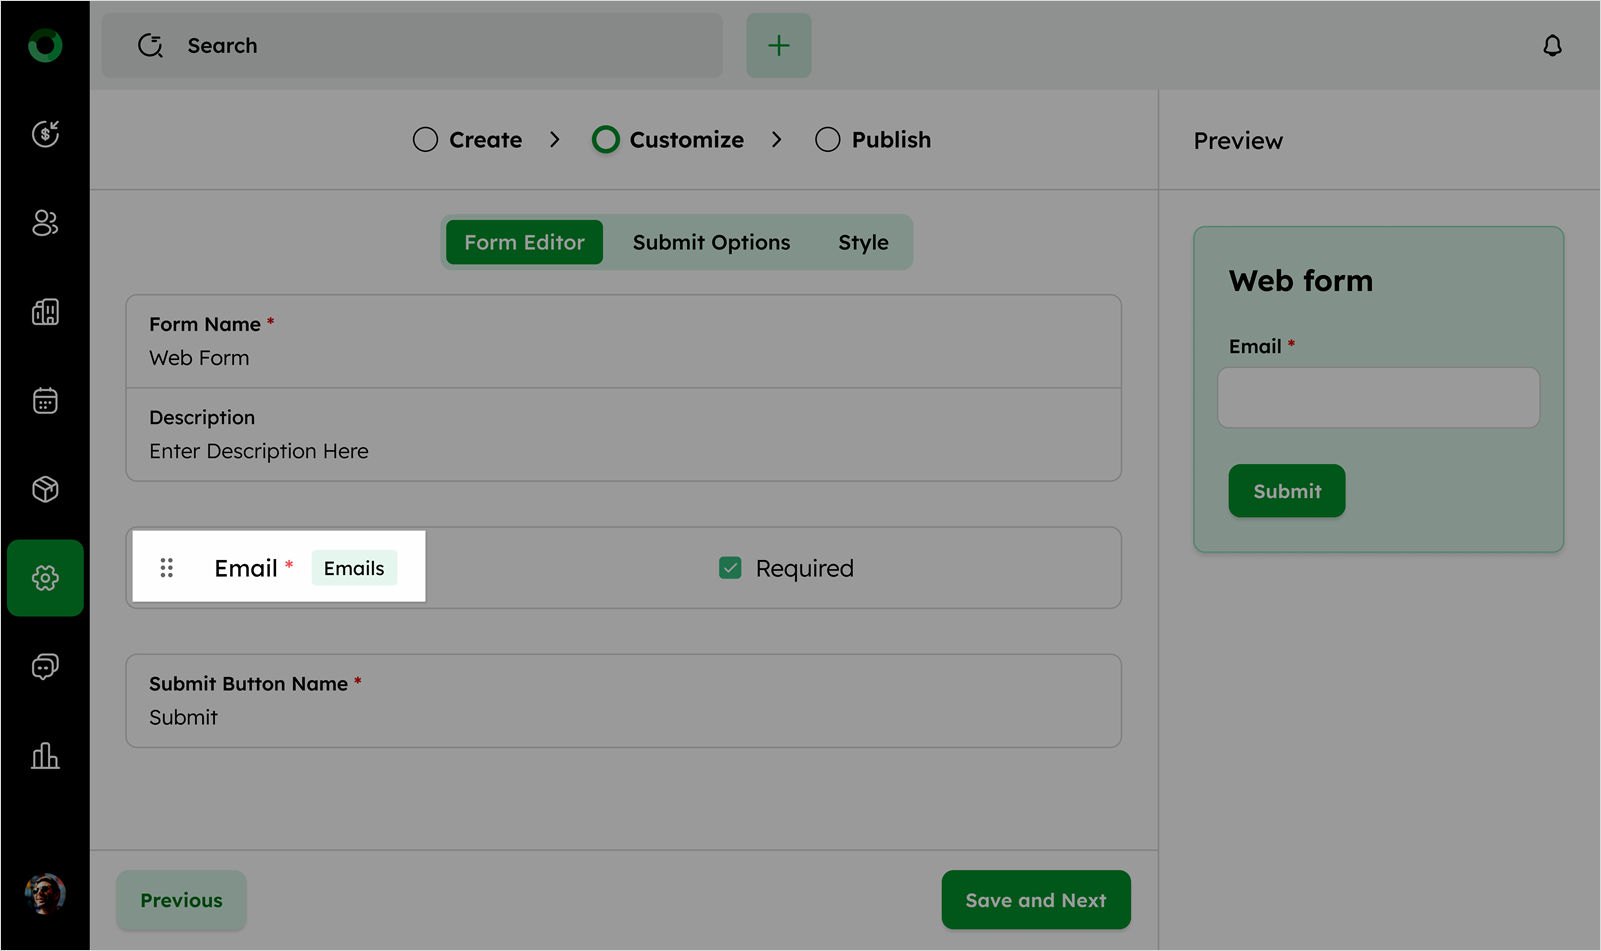Click the chevron after Create step
Viewport: 1601px width, 951px height.
click(555, 140)
